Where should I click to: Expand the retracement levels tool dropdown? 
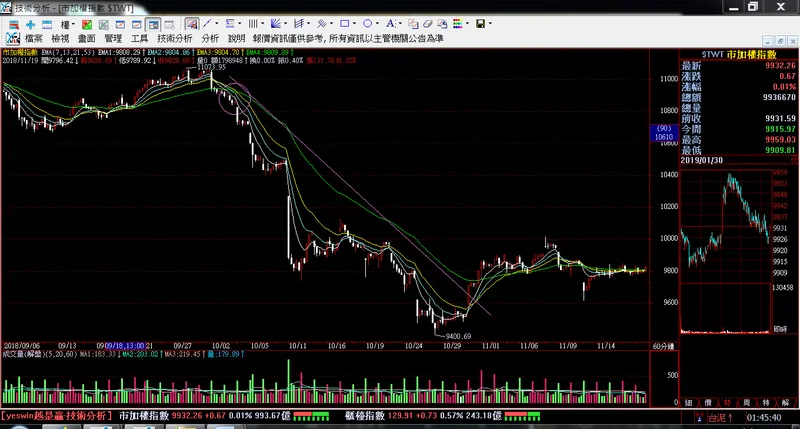[239, 23]
